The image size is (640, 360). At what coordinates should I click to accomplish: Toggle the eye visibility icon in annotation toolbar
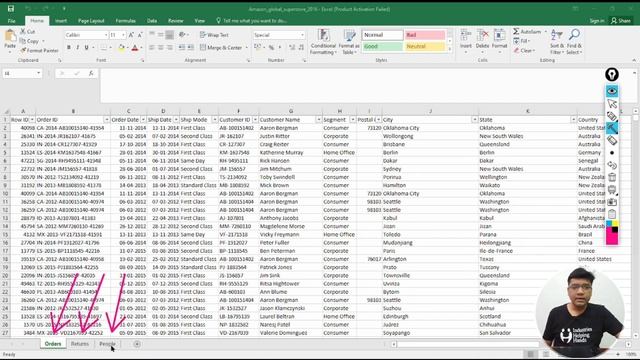pos(612,91)
